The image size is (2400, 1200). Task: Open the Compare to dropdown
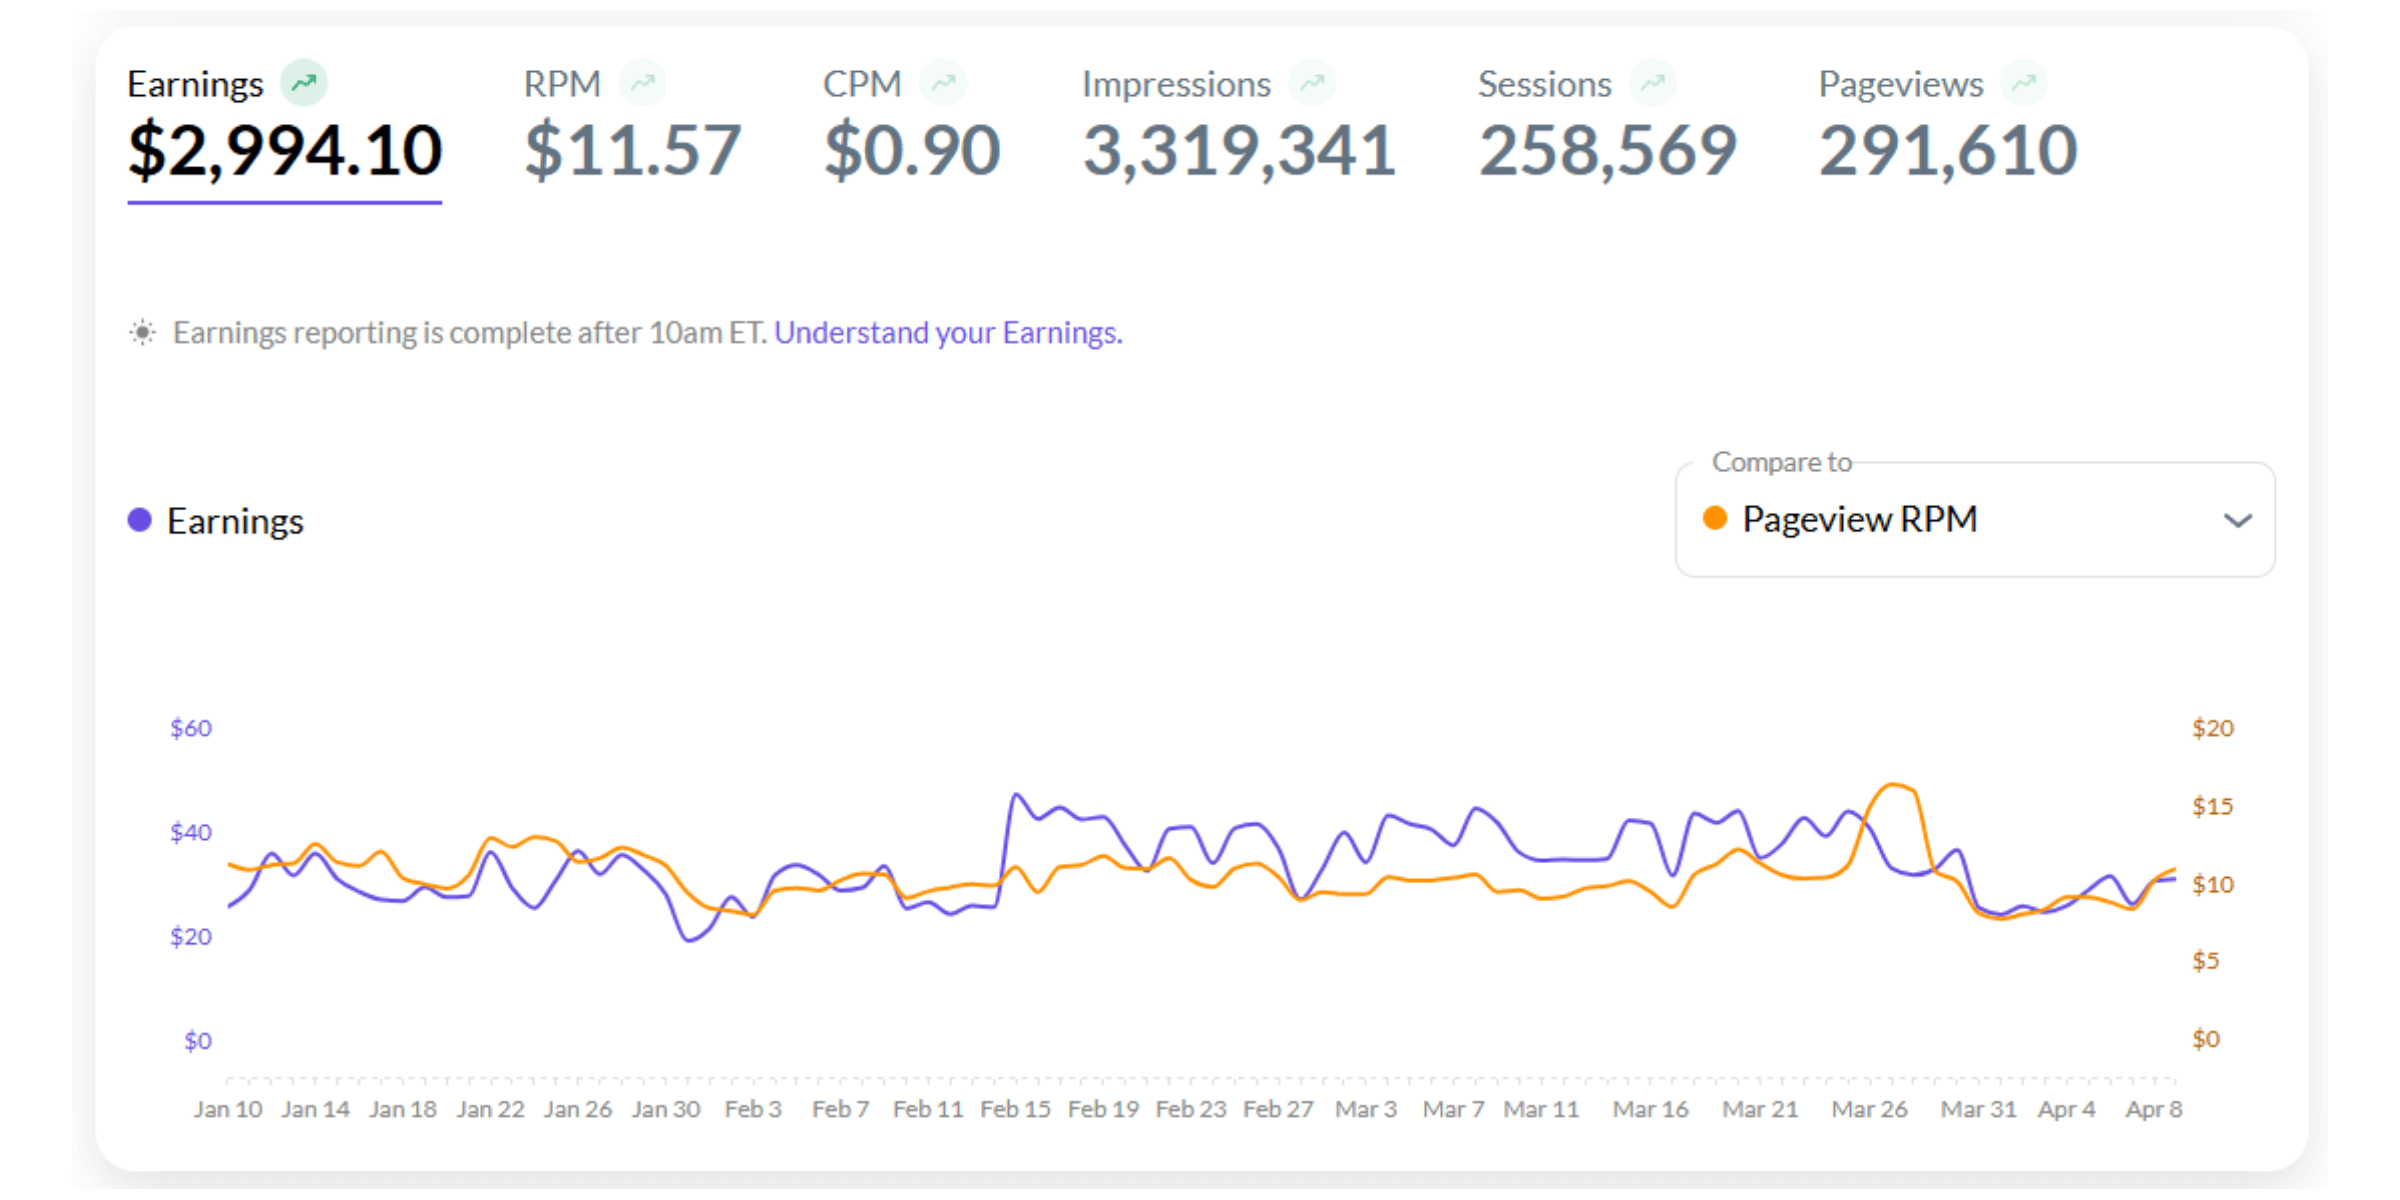pyautogui.click(x=1974, y=519)
